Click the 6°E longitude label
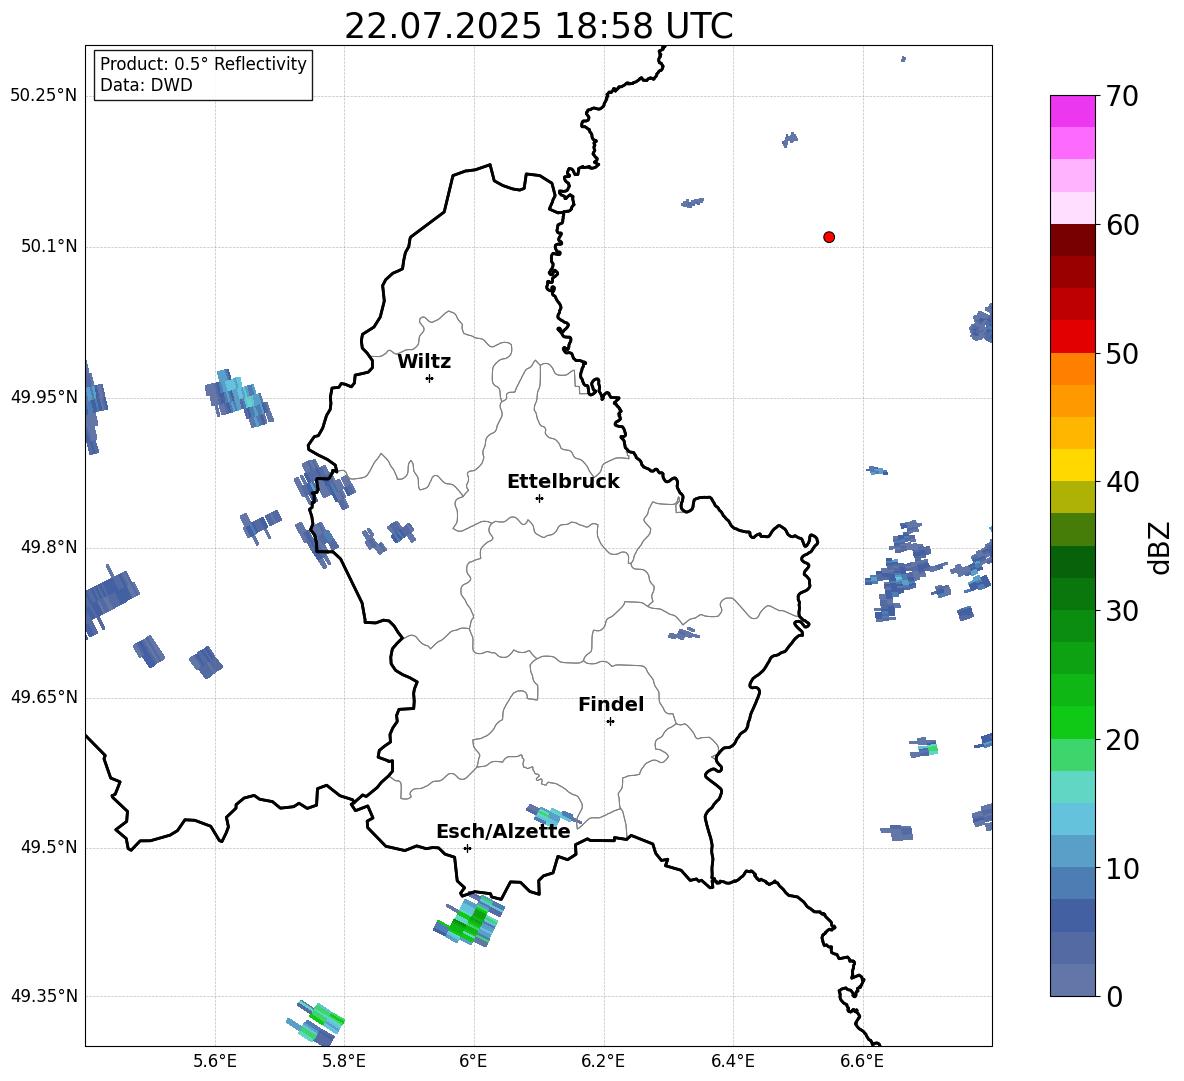The image size is (1184, 1081). 473,1061
